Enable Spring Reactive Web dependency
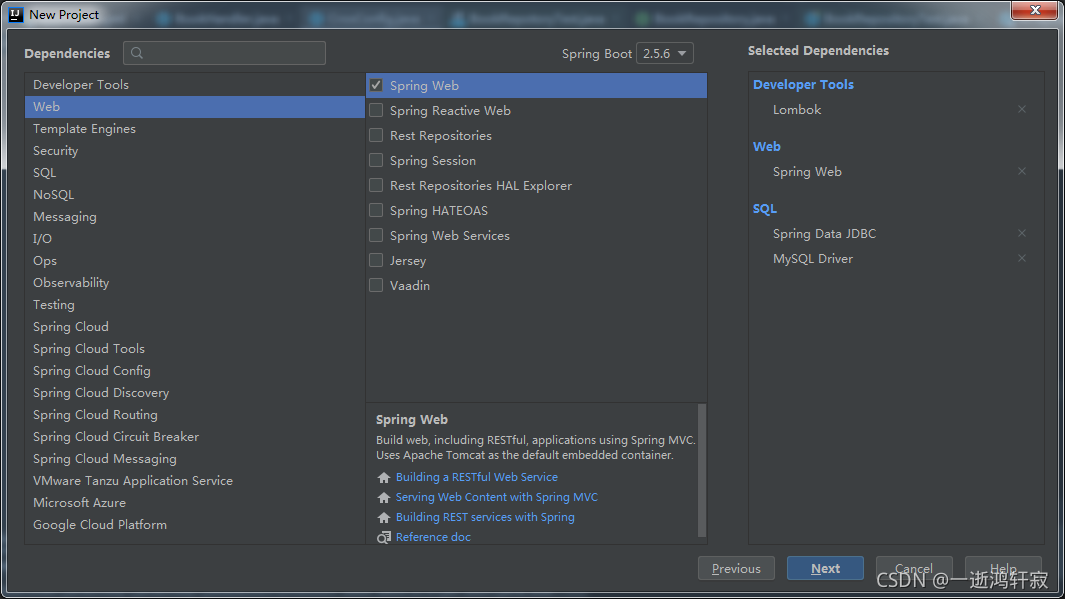Screen dimensions: 1065x599 pos(376,110)
